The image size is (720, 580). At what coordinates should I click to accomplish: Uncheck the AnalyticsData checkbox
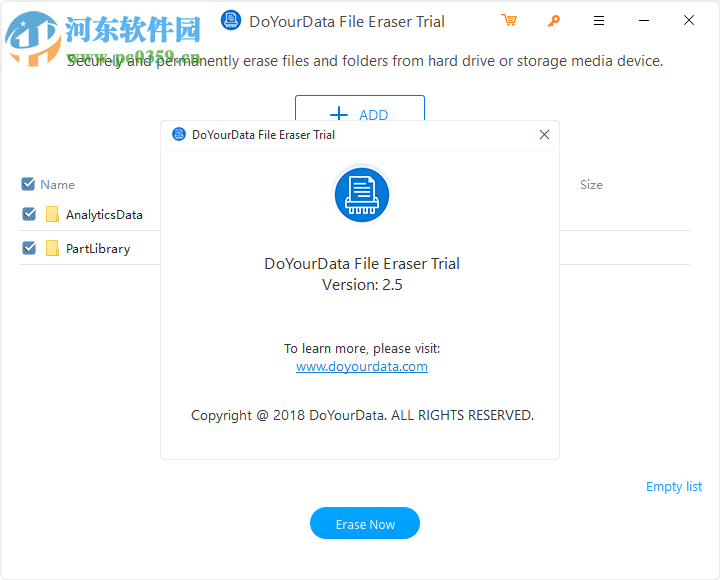[29, 214]
